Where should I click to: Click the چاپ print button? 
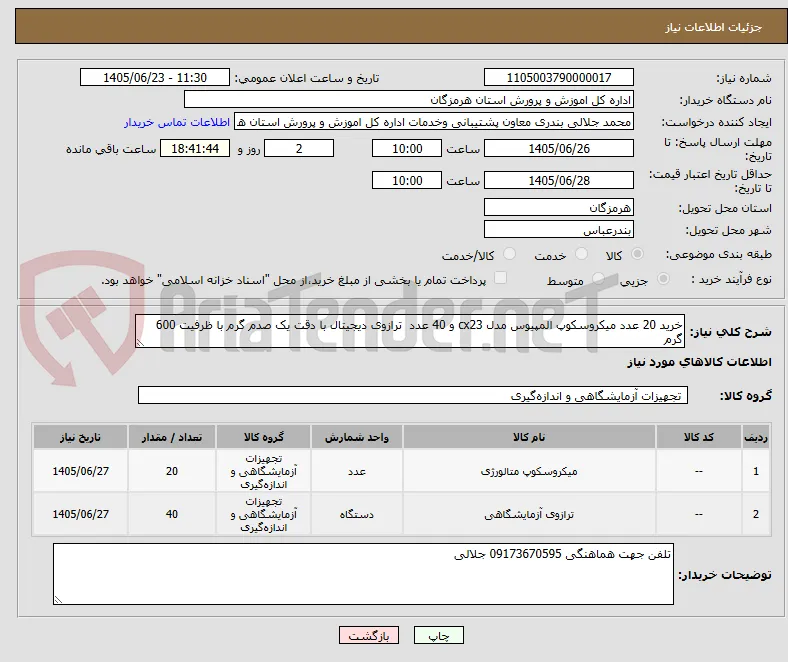[x=439, y=635]
